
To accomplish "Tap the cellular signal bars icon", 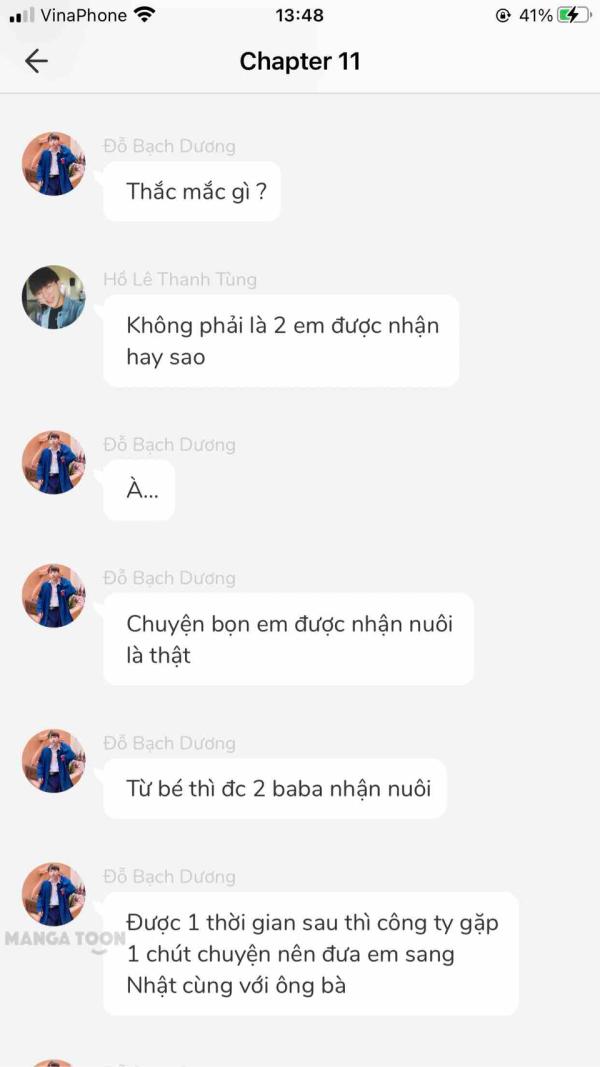I will (x=22, y=16).
